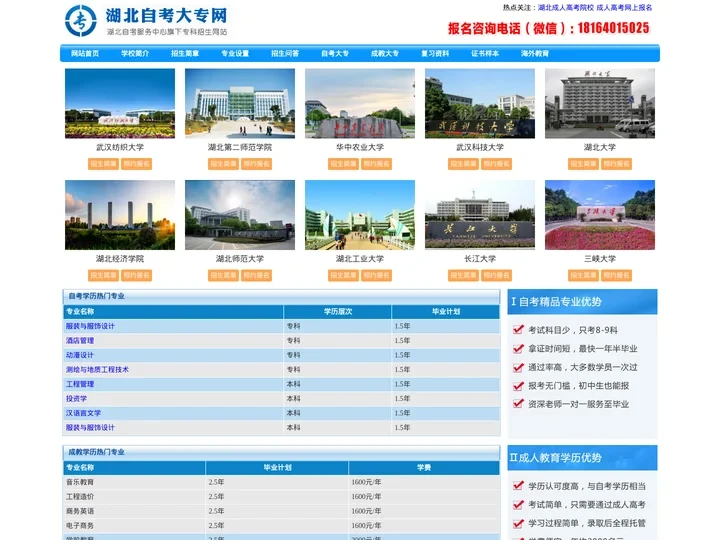The image size is (720, 540).
Task: Click 预约报名 button under 湖北大学
Action: click(x=616, y=164)
